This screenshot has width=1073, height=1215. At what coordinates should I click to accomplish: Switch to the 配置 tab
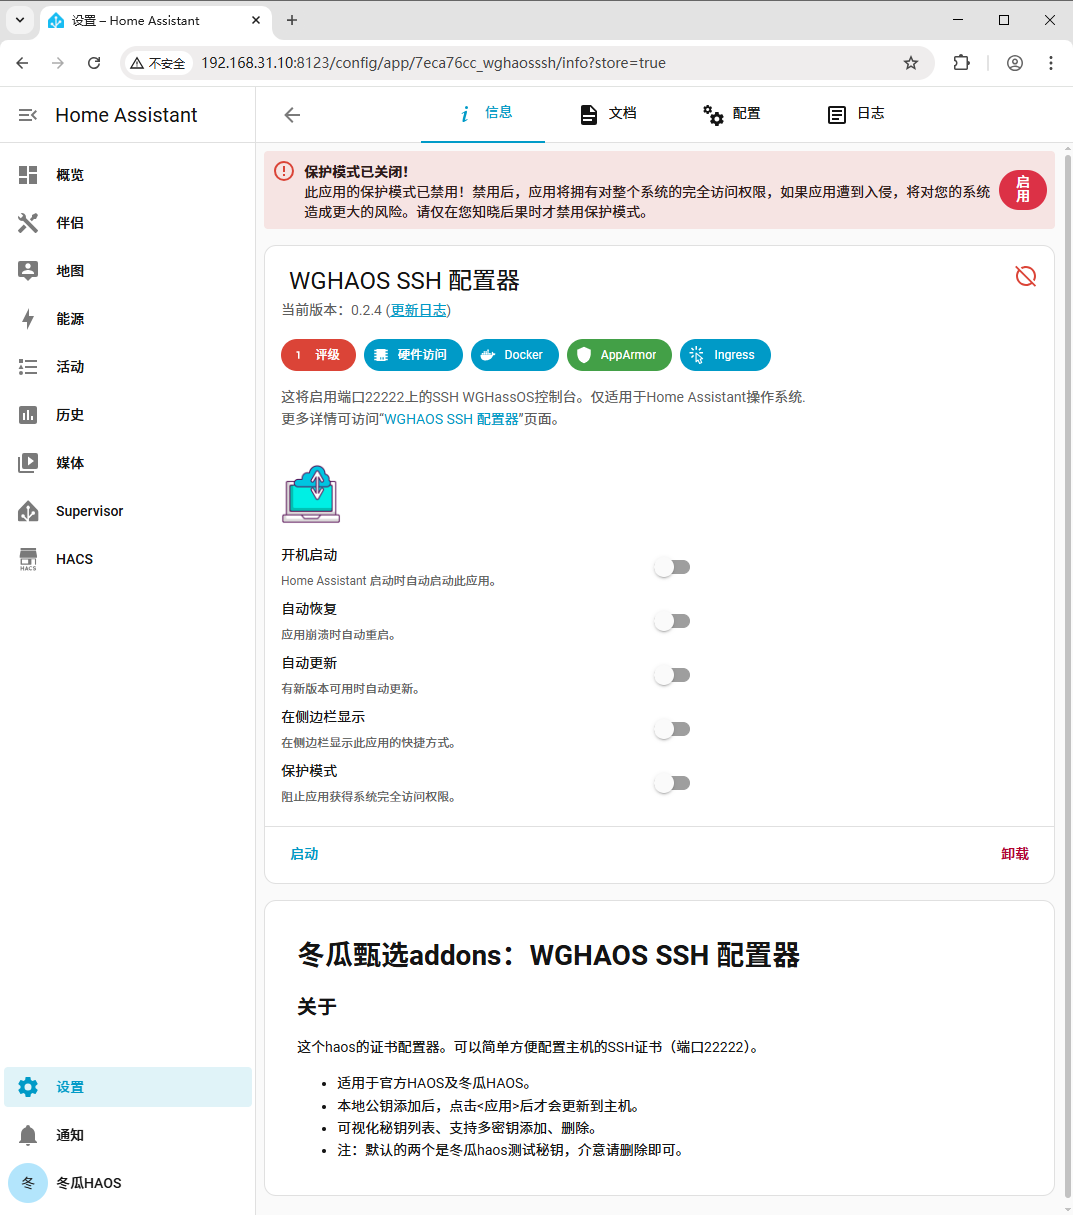[731, 114]
